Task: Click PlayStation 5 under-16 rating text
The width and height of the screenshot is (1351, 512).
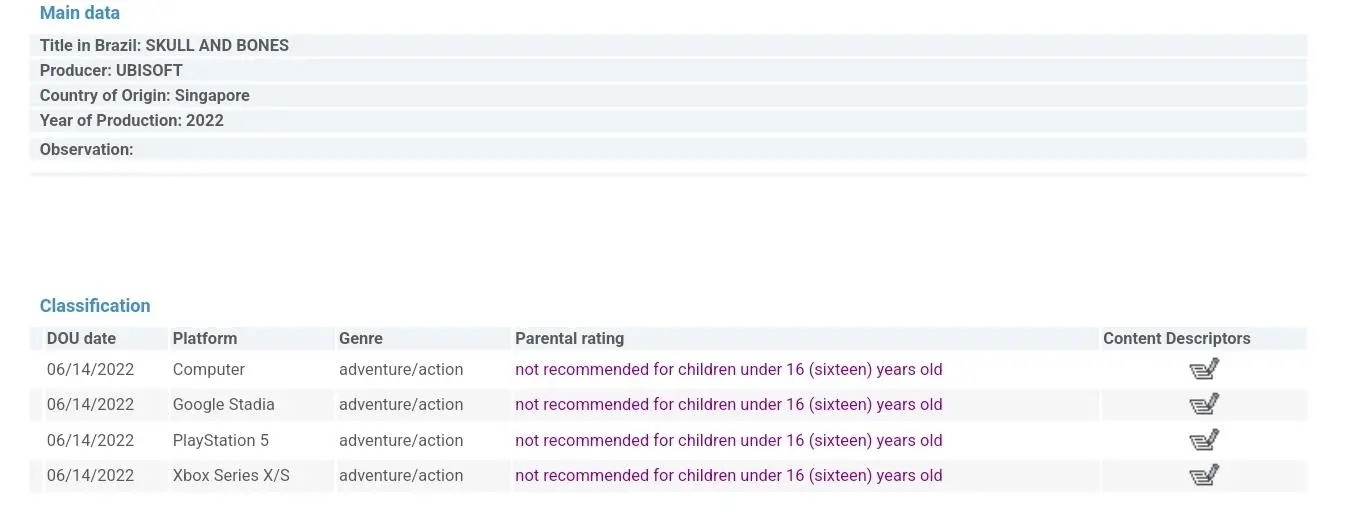Action: click(x=728, y=441)
